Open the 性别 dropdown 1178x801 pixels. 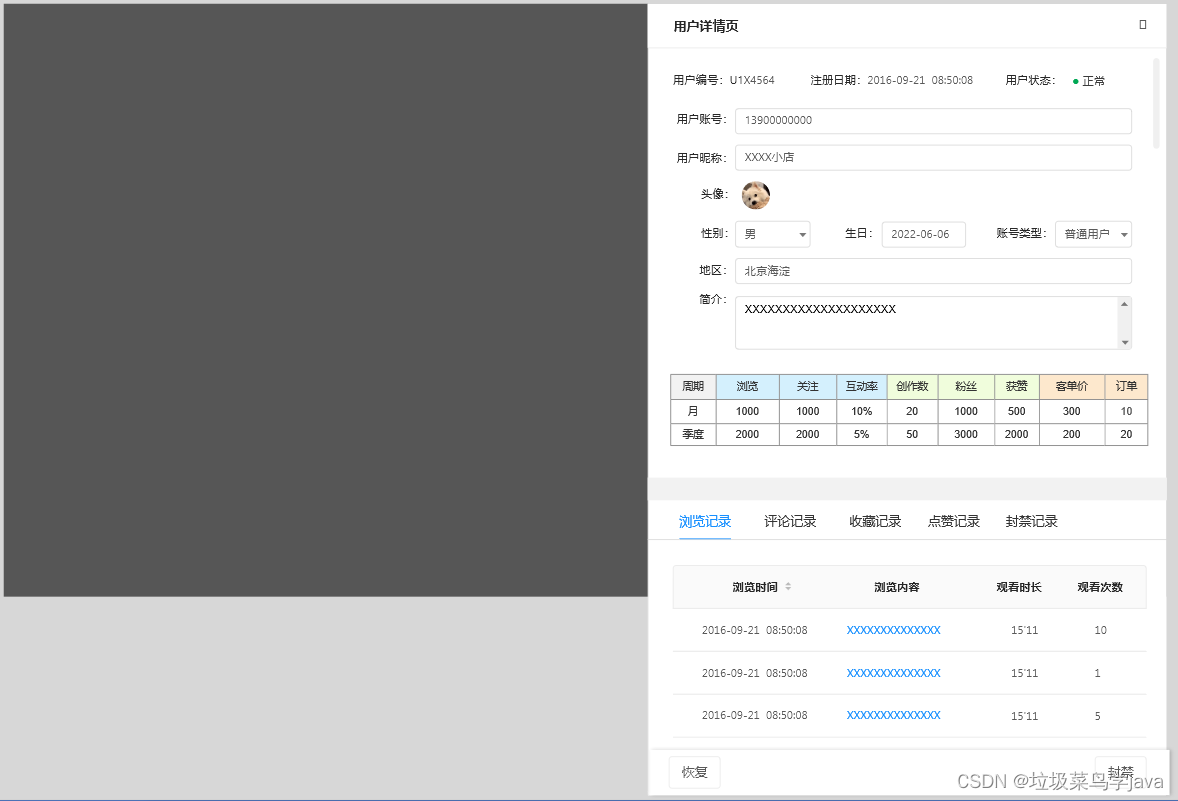coord(772,234)
